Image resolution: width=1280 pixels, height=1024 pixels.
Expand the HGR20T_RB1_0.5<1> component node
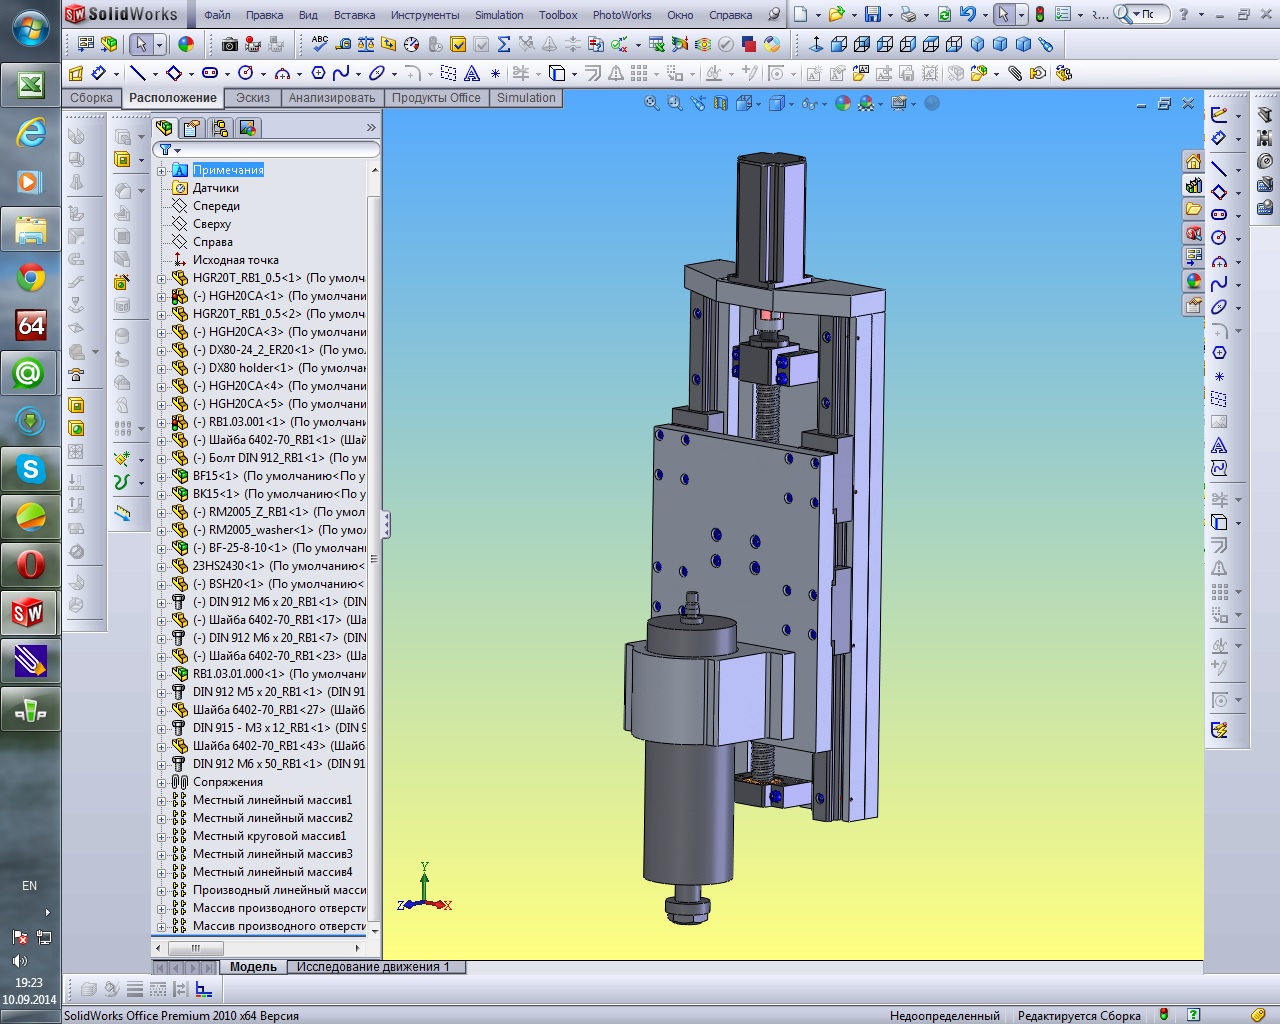pyautogui.click(x=162, y=278)
